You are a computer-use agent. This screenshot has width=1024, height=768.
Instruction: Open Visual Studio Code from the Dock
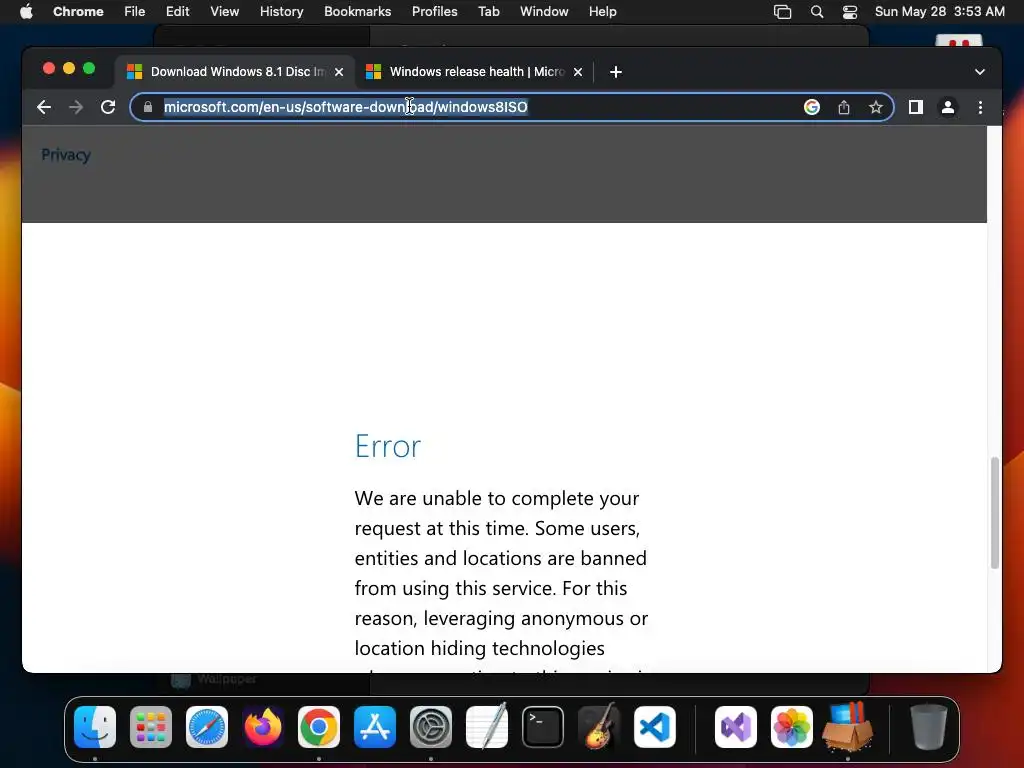655,727
